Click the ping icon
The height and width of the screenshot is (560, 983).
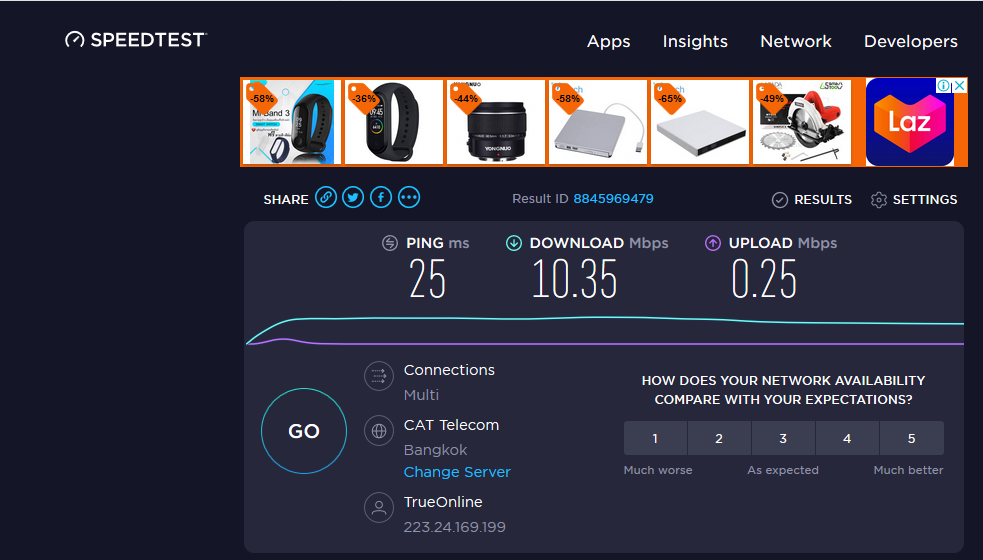tap(390, 243)
